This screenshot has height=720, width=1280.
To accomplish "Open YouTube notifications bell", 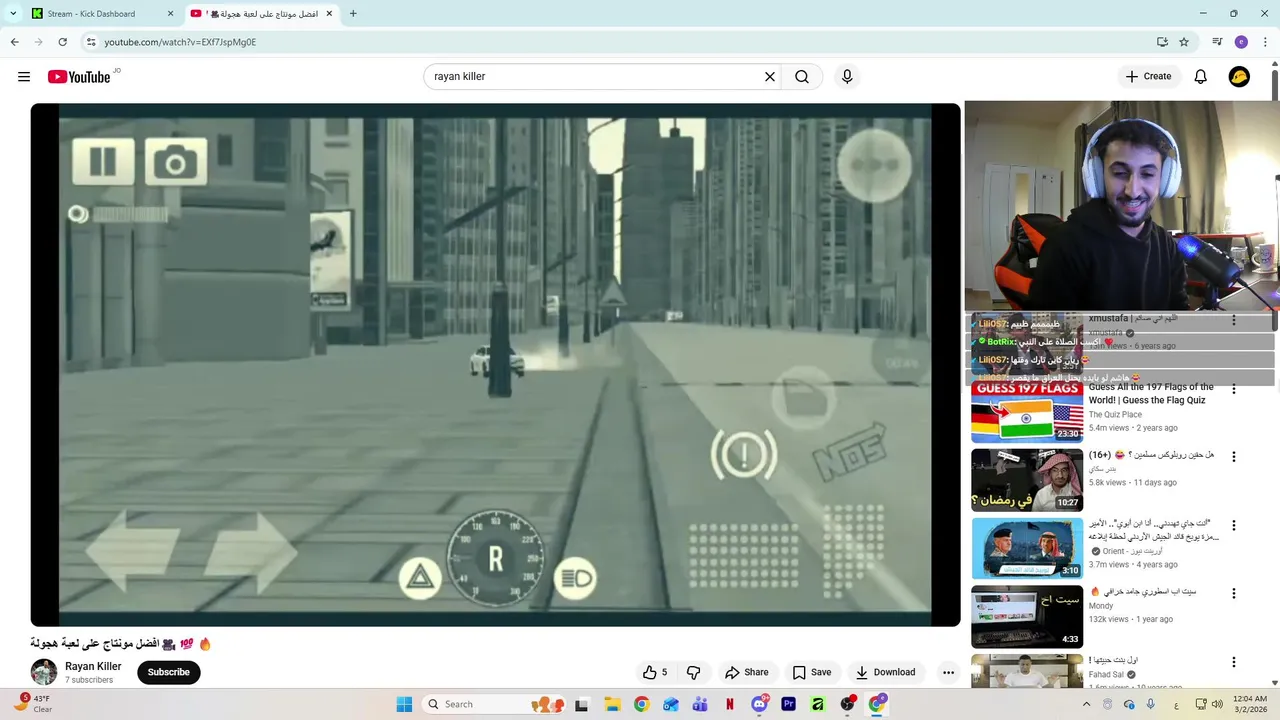I will [x=1201, y=77].
